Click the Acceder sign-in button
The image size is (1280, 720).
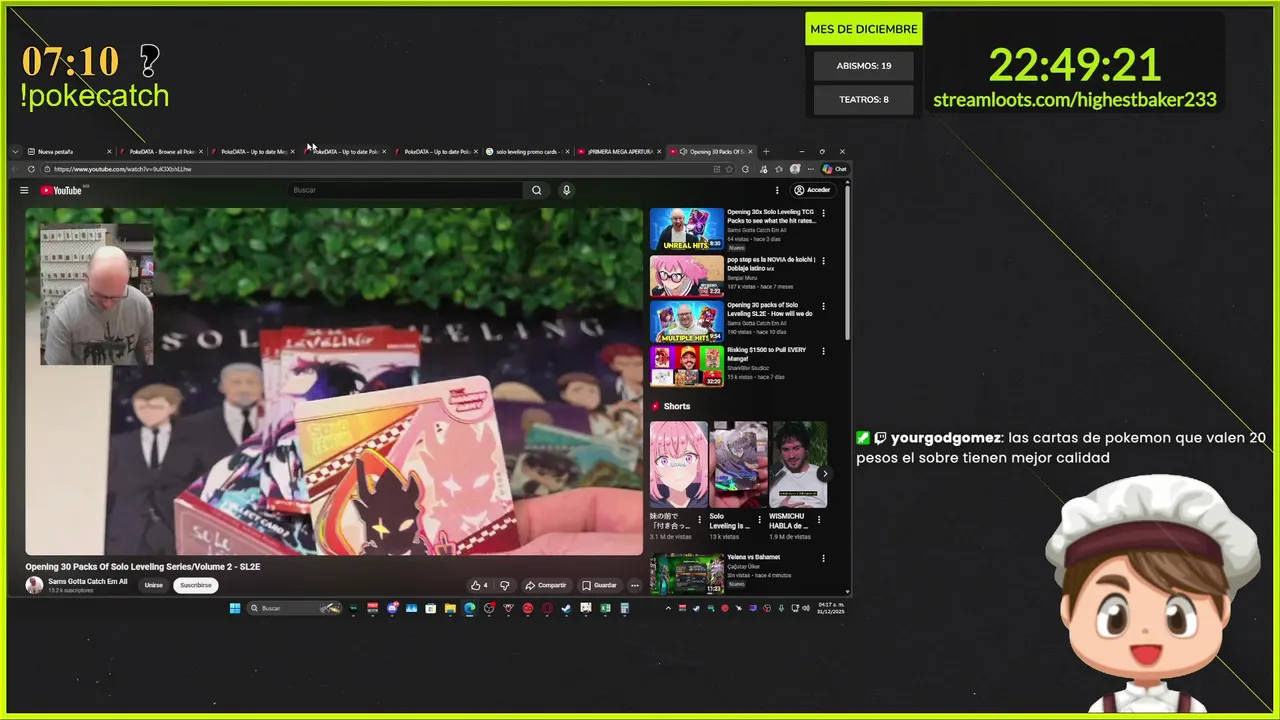click(813, 190)
